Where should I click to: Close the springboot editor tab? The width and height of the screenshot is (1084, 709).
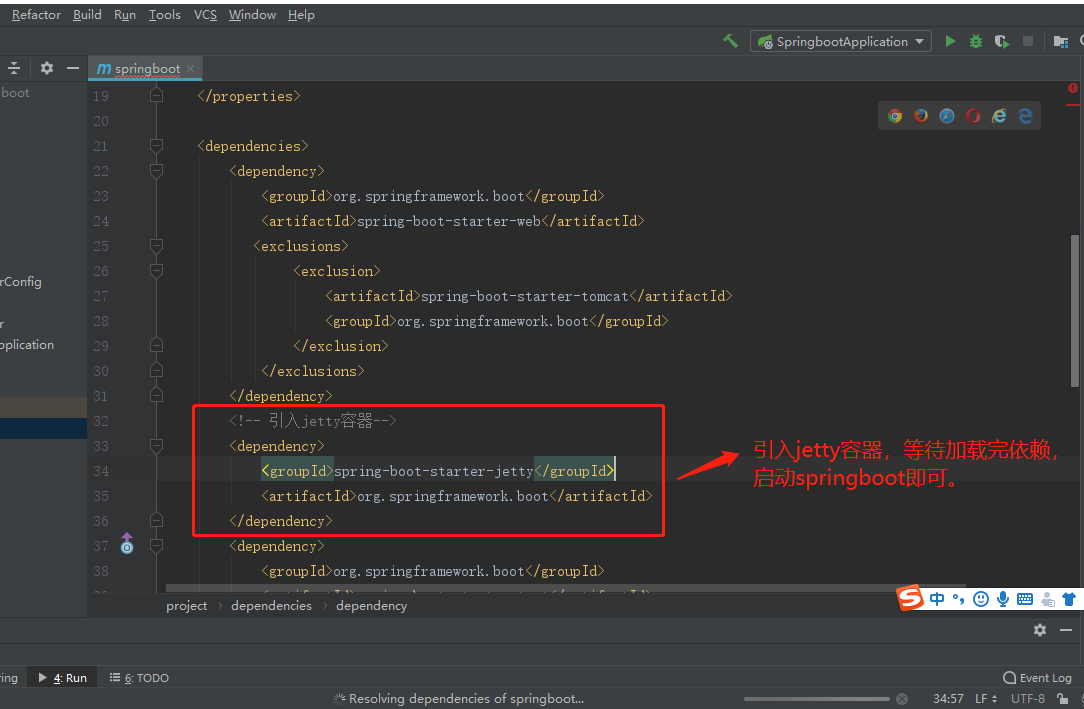pos(191,68)
